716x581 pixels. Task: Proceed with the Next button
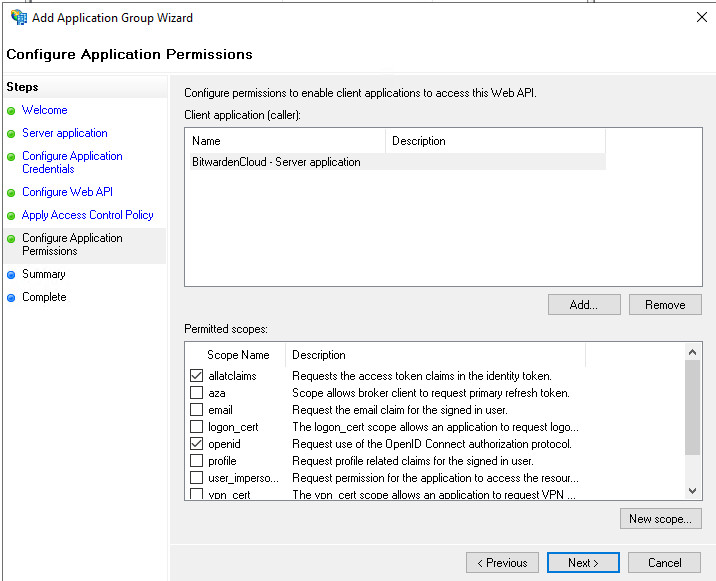pos(583,563)
